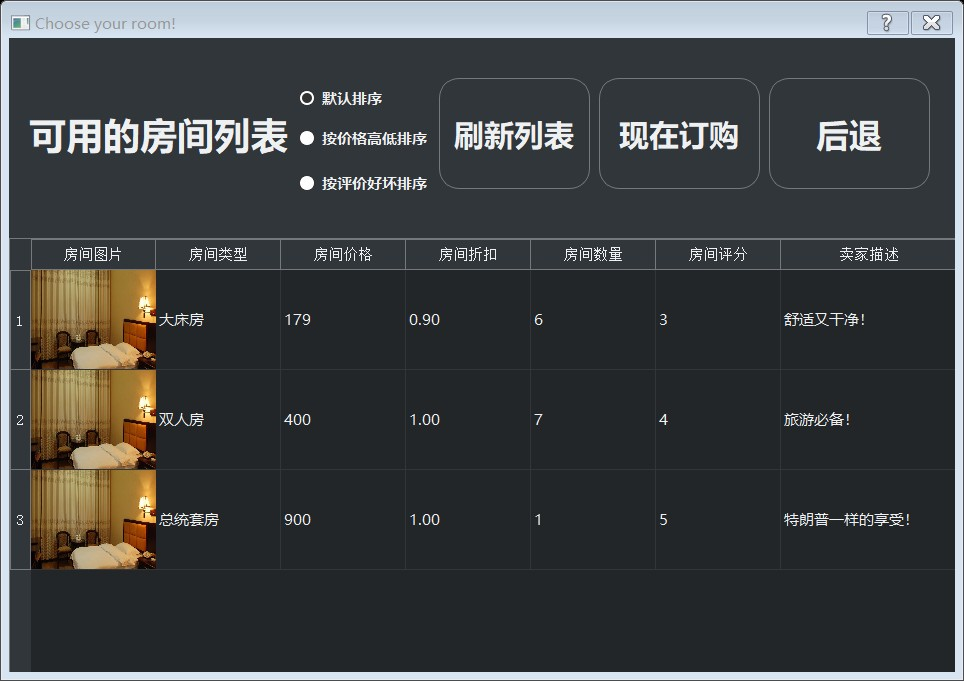
Task: Click the table's top-left corner select-all button
Action: click(x=20, y=254)
